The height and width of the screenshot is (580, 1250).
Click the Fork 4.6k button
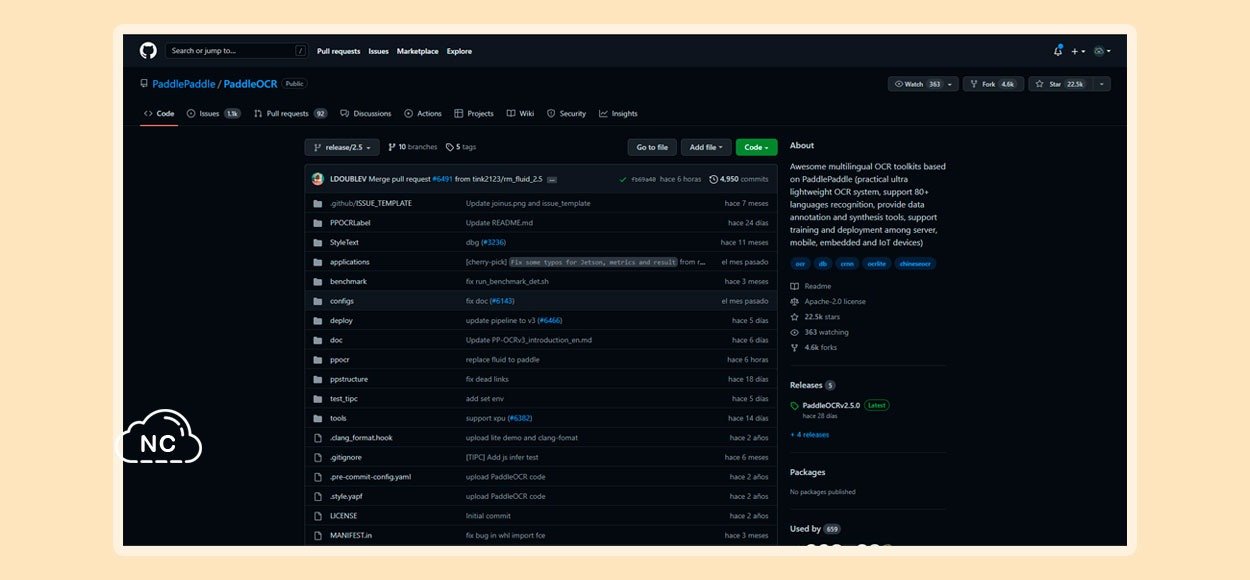click(993, 84)
